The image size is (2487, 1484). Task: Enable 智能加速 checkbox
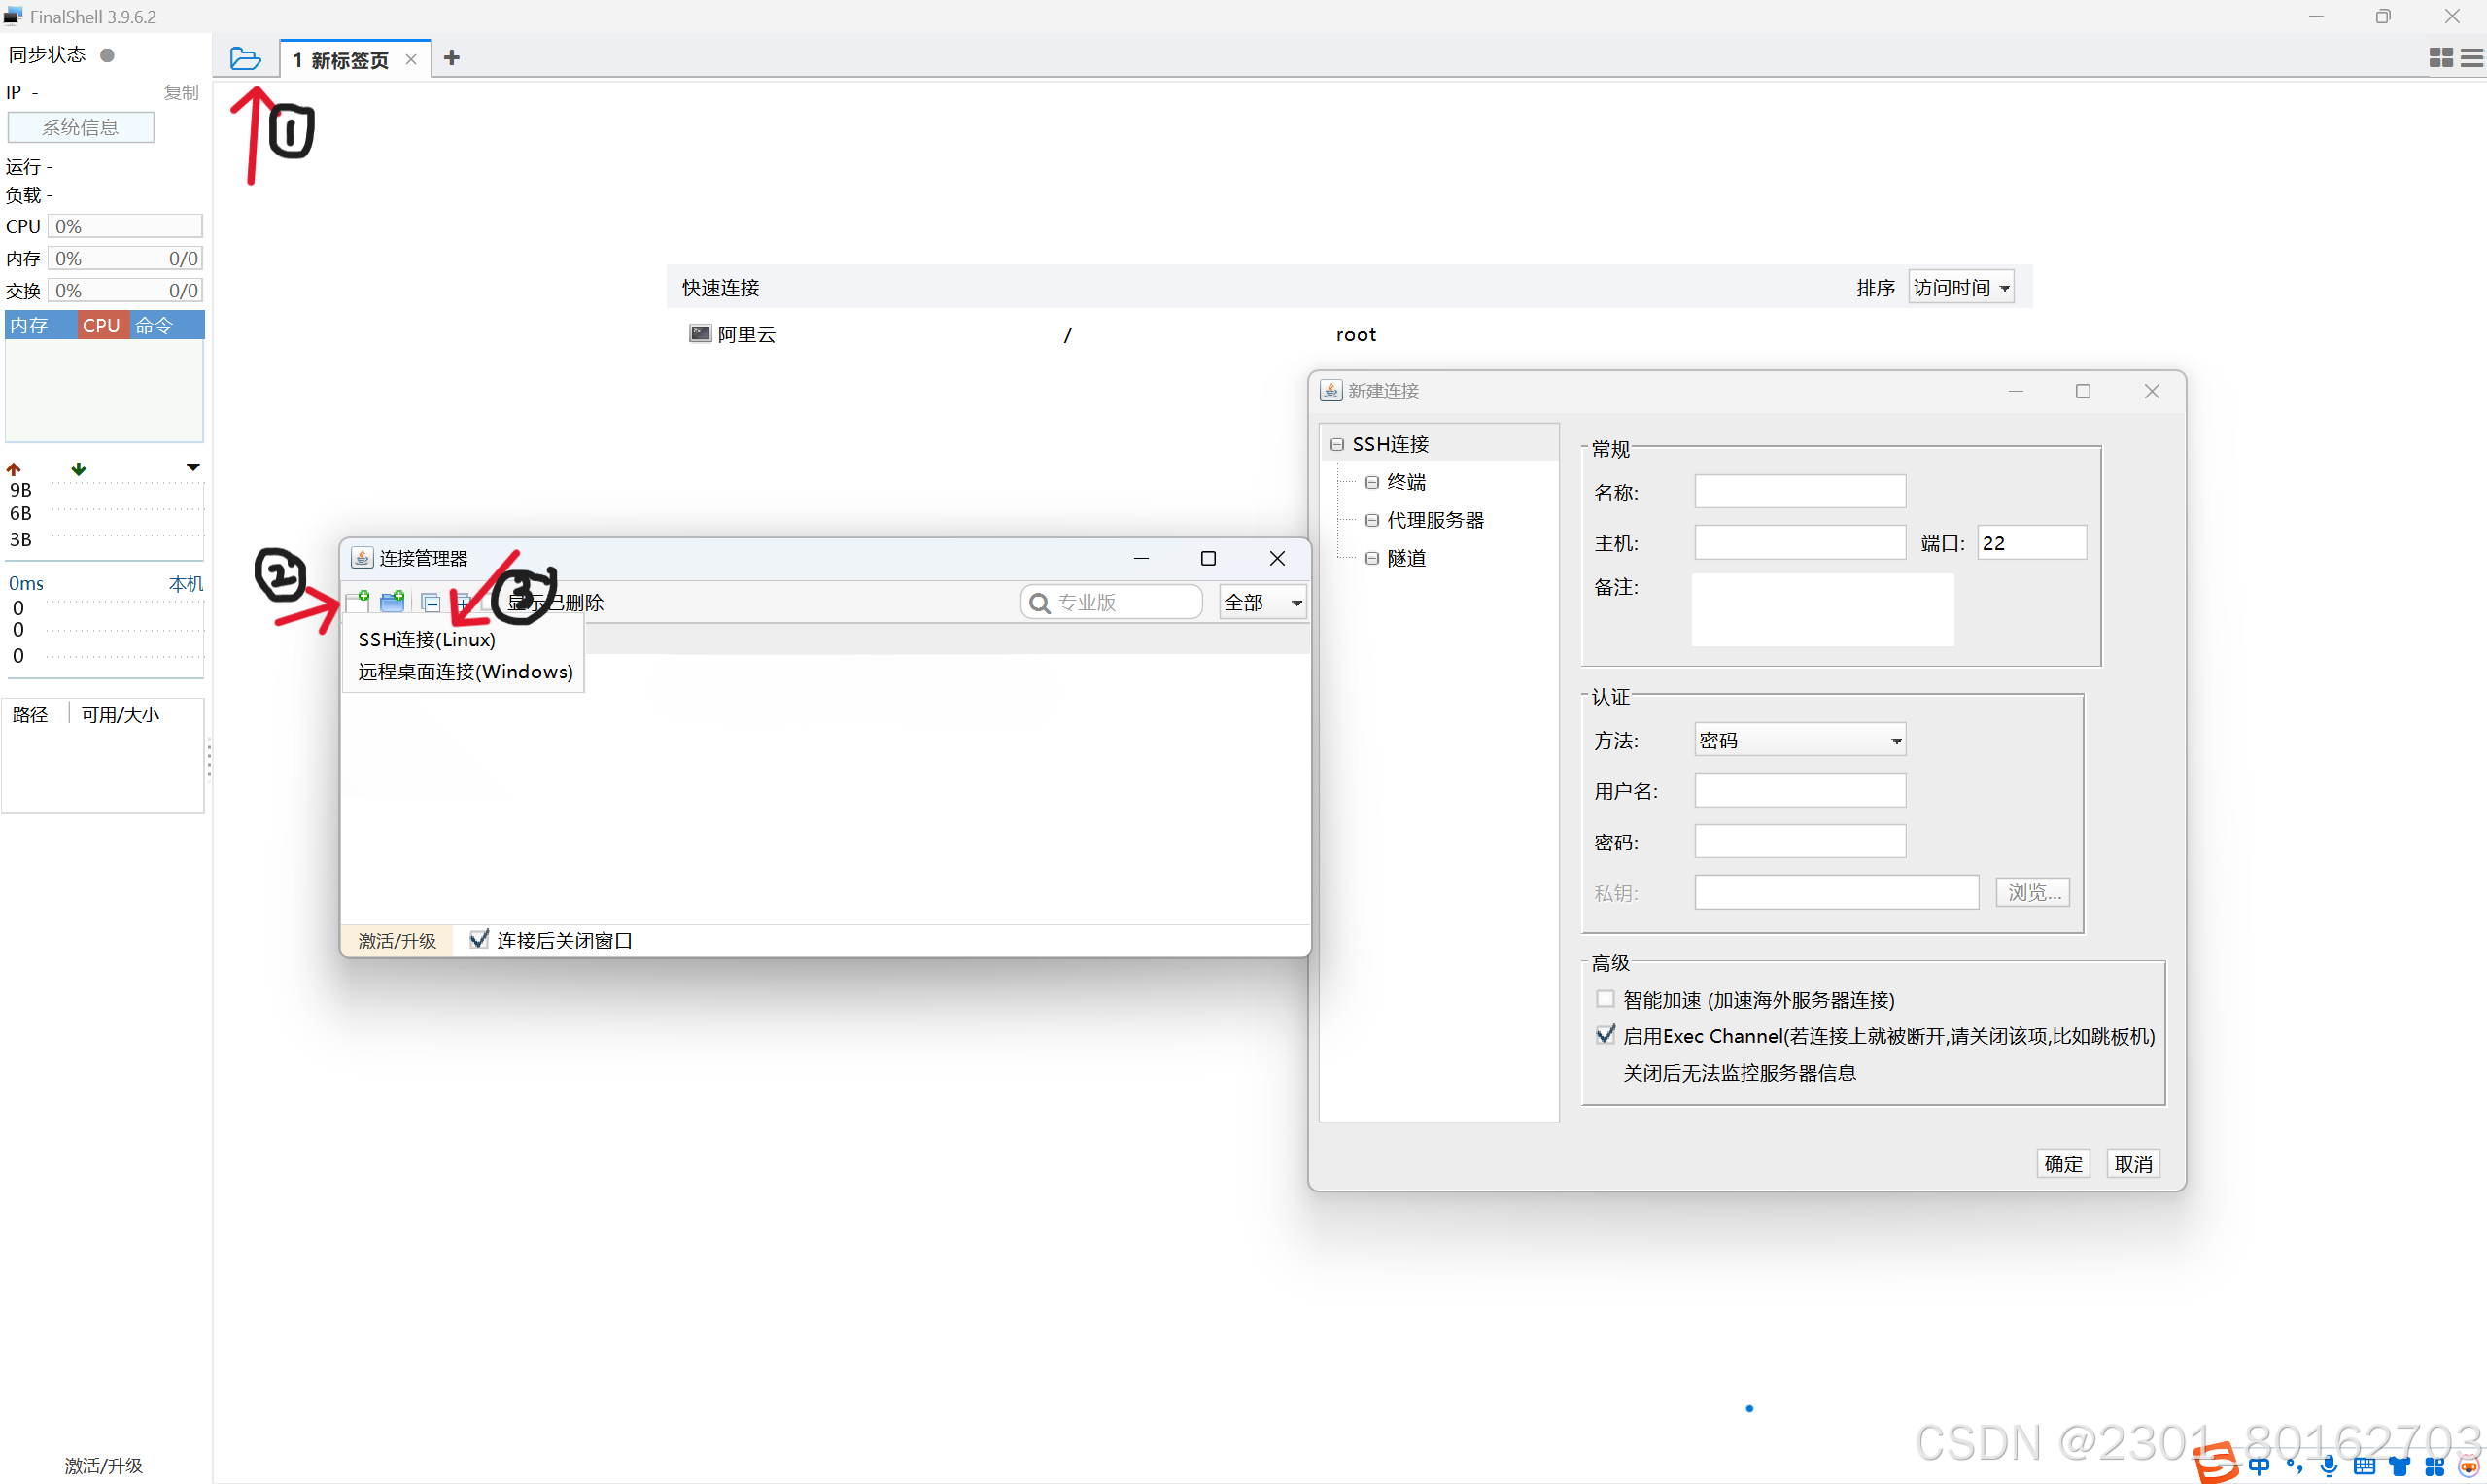tap(1605, 999)
